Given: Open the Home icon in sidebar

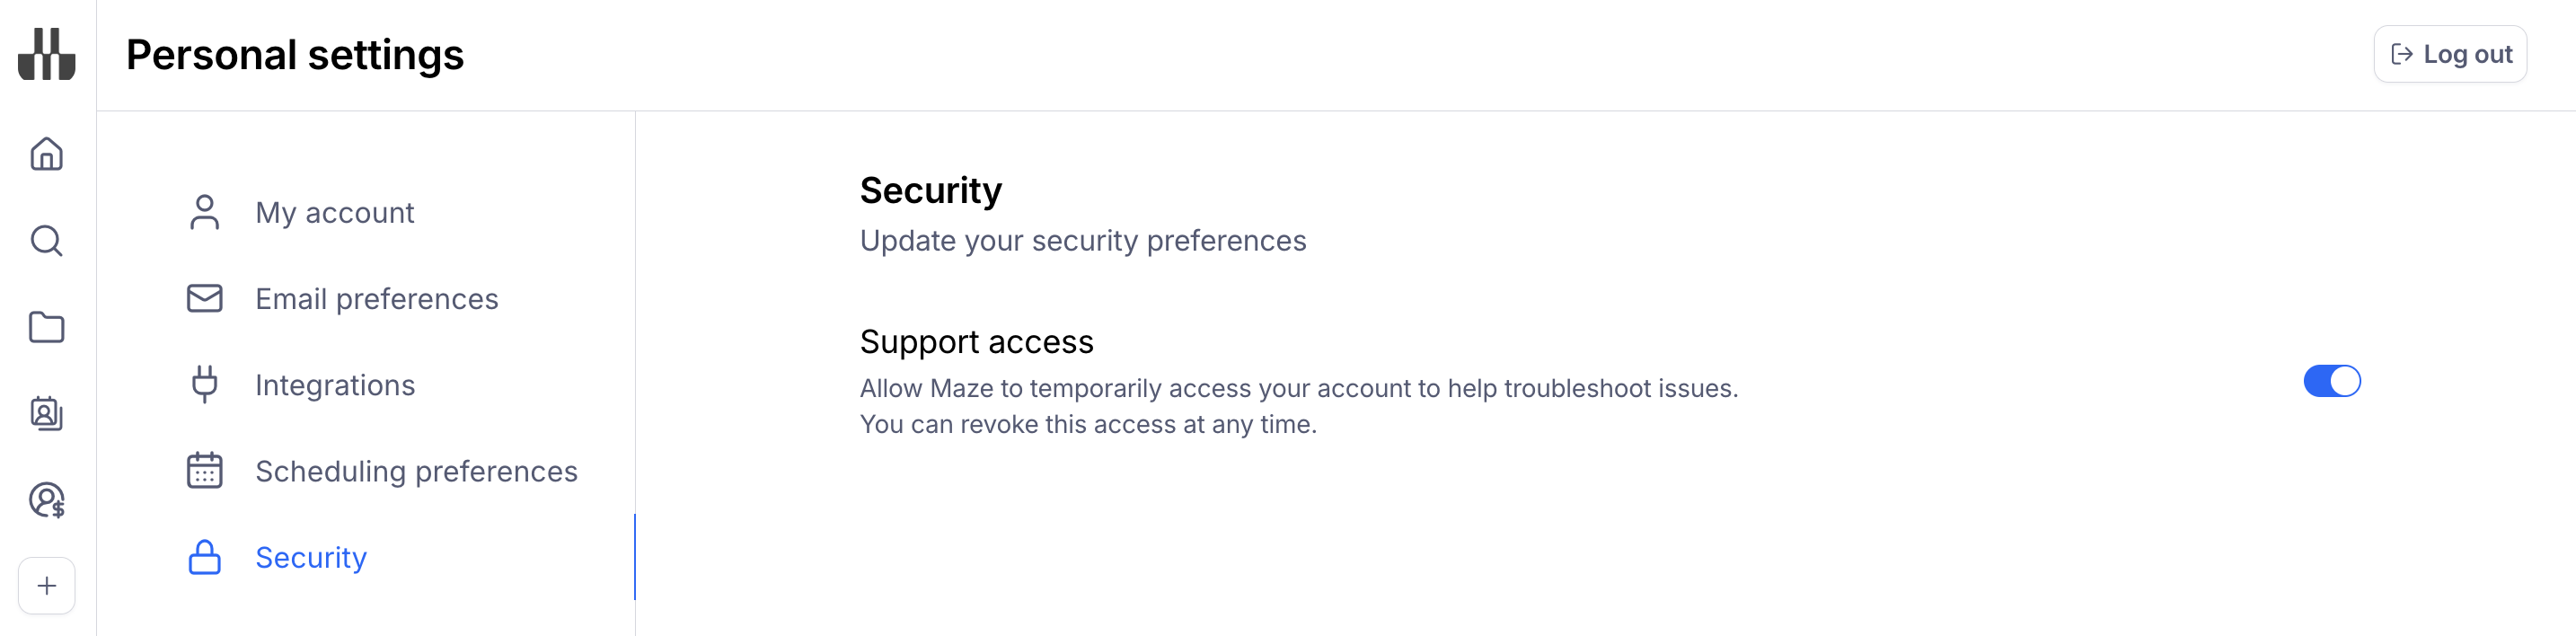Looking at the screenshot, I should point(47,154).
